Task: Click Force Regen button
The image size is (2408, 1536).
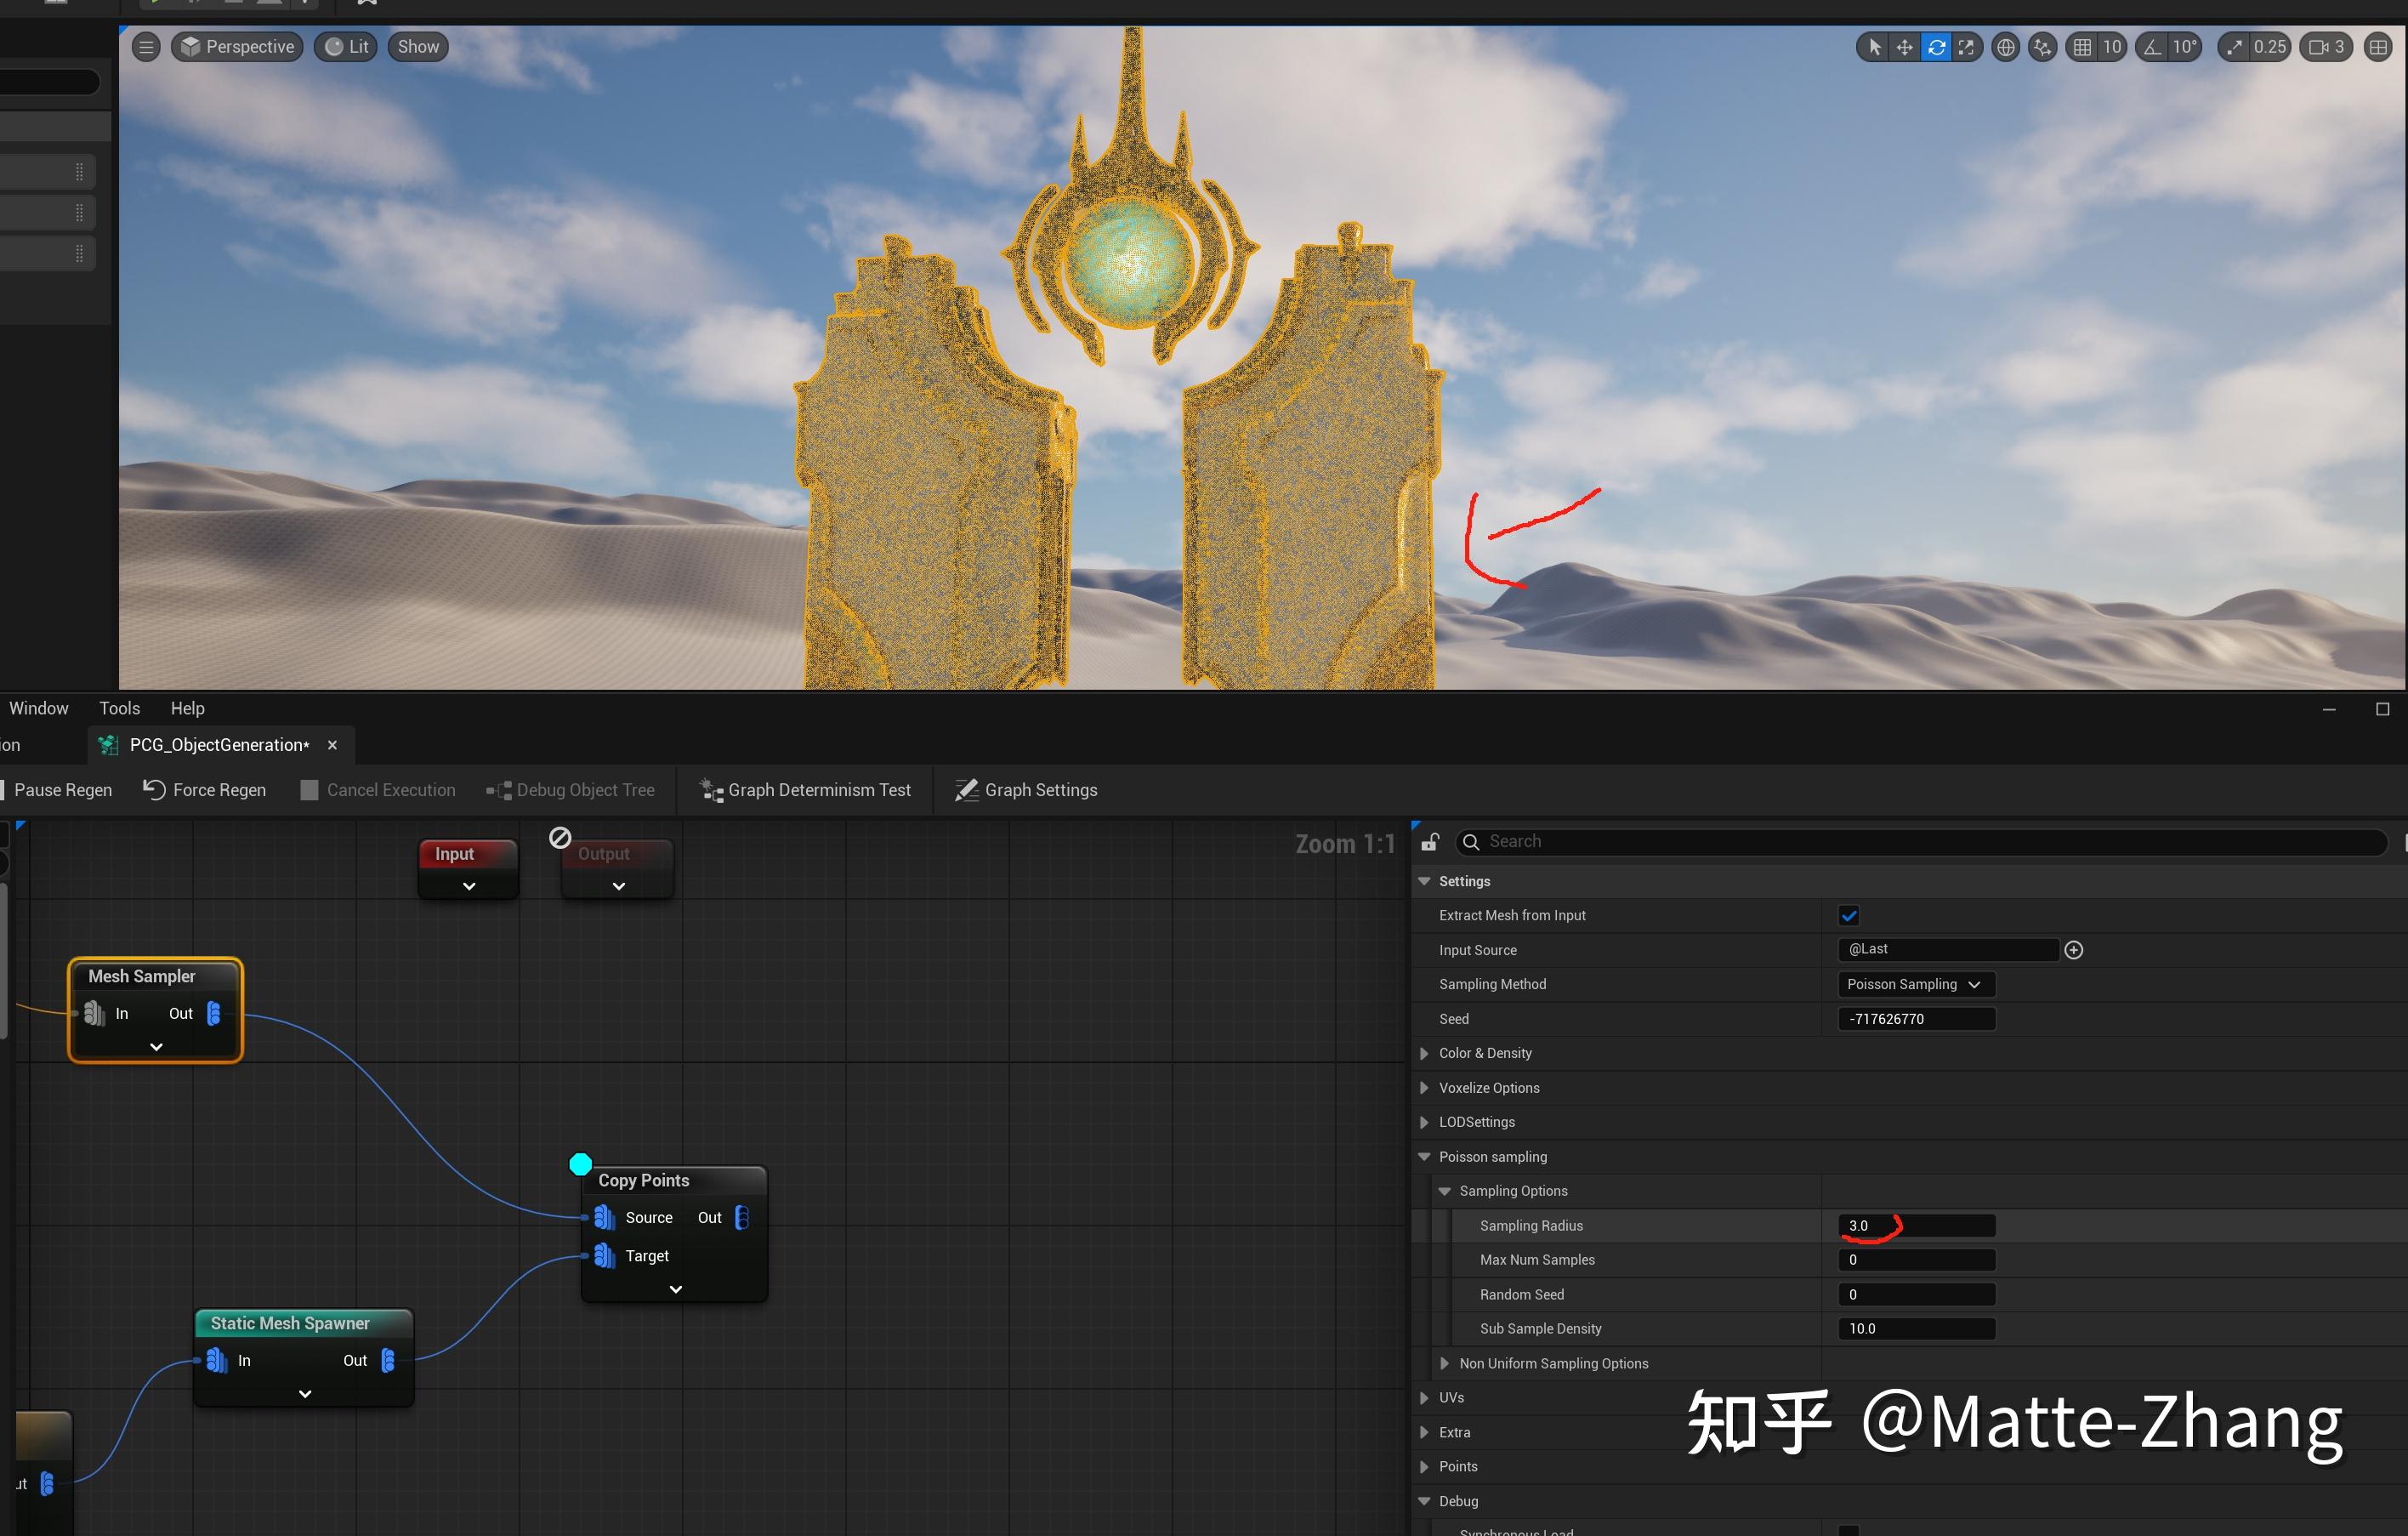Action: point(205,790)
